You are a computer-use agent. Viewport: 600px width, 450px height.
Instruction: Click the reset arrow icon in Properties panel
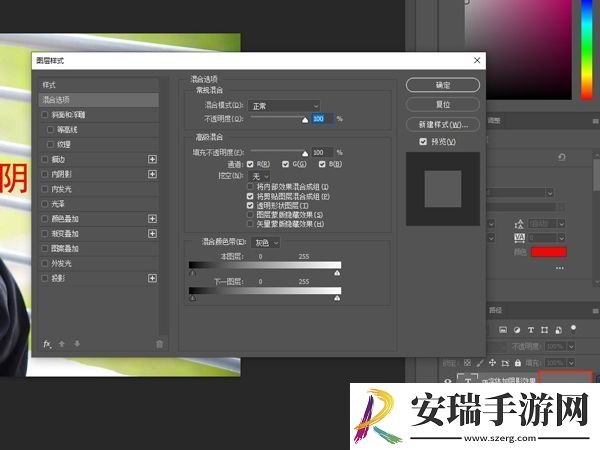point(562,157)
